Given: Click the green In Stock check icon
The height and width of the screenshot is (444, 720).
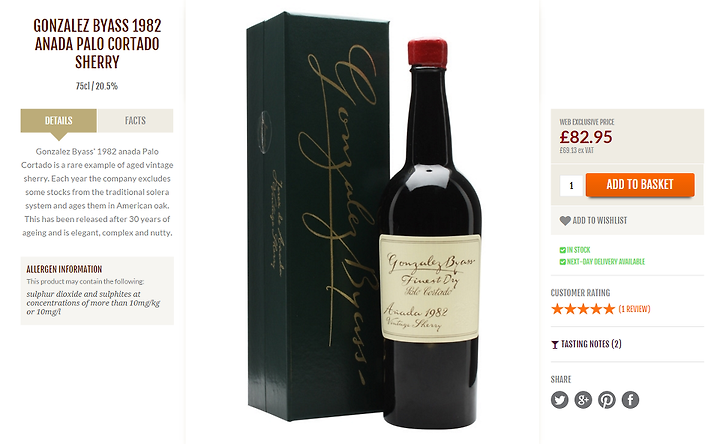Looking at the screenshot, I should point(562,250).
